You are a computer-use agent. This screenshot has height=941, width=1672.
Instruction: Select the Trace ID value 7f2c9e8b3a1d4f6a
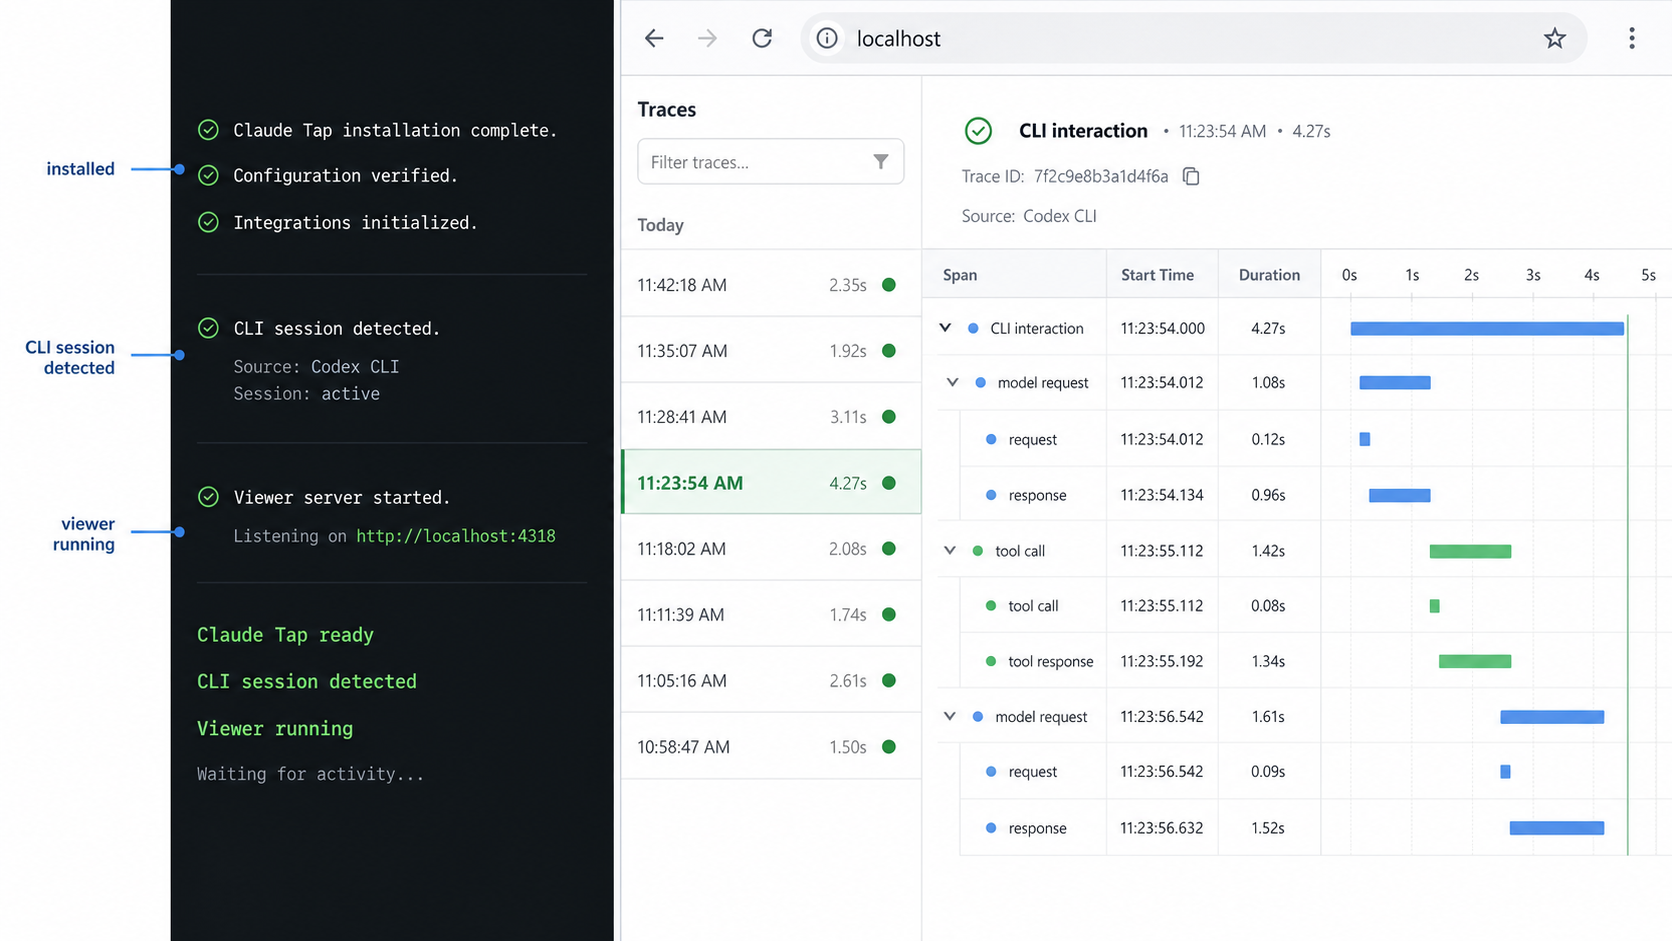pyautogui.click(x=1101, y=176)
